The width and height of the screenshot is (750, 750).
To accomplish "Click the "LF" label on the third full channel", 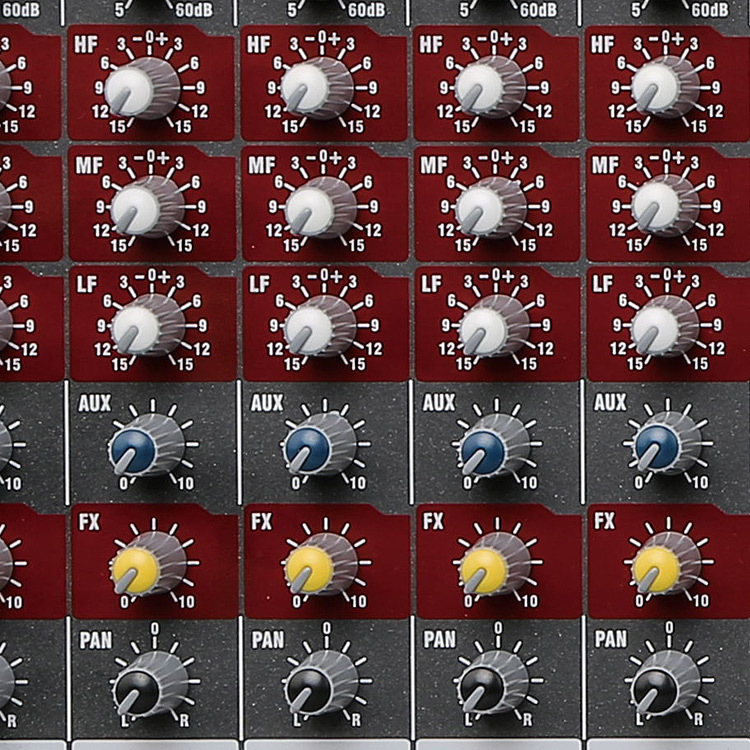I will click(431, 284).
